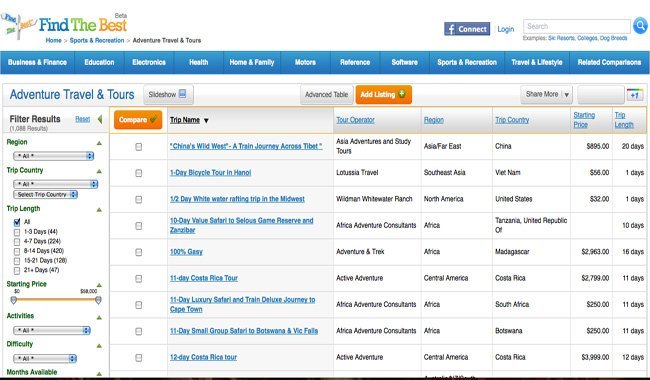This screenshot has height=380, width=650.
Task: Sort by Trip Country column header
Action: click(x=512, y=120)
